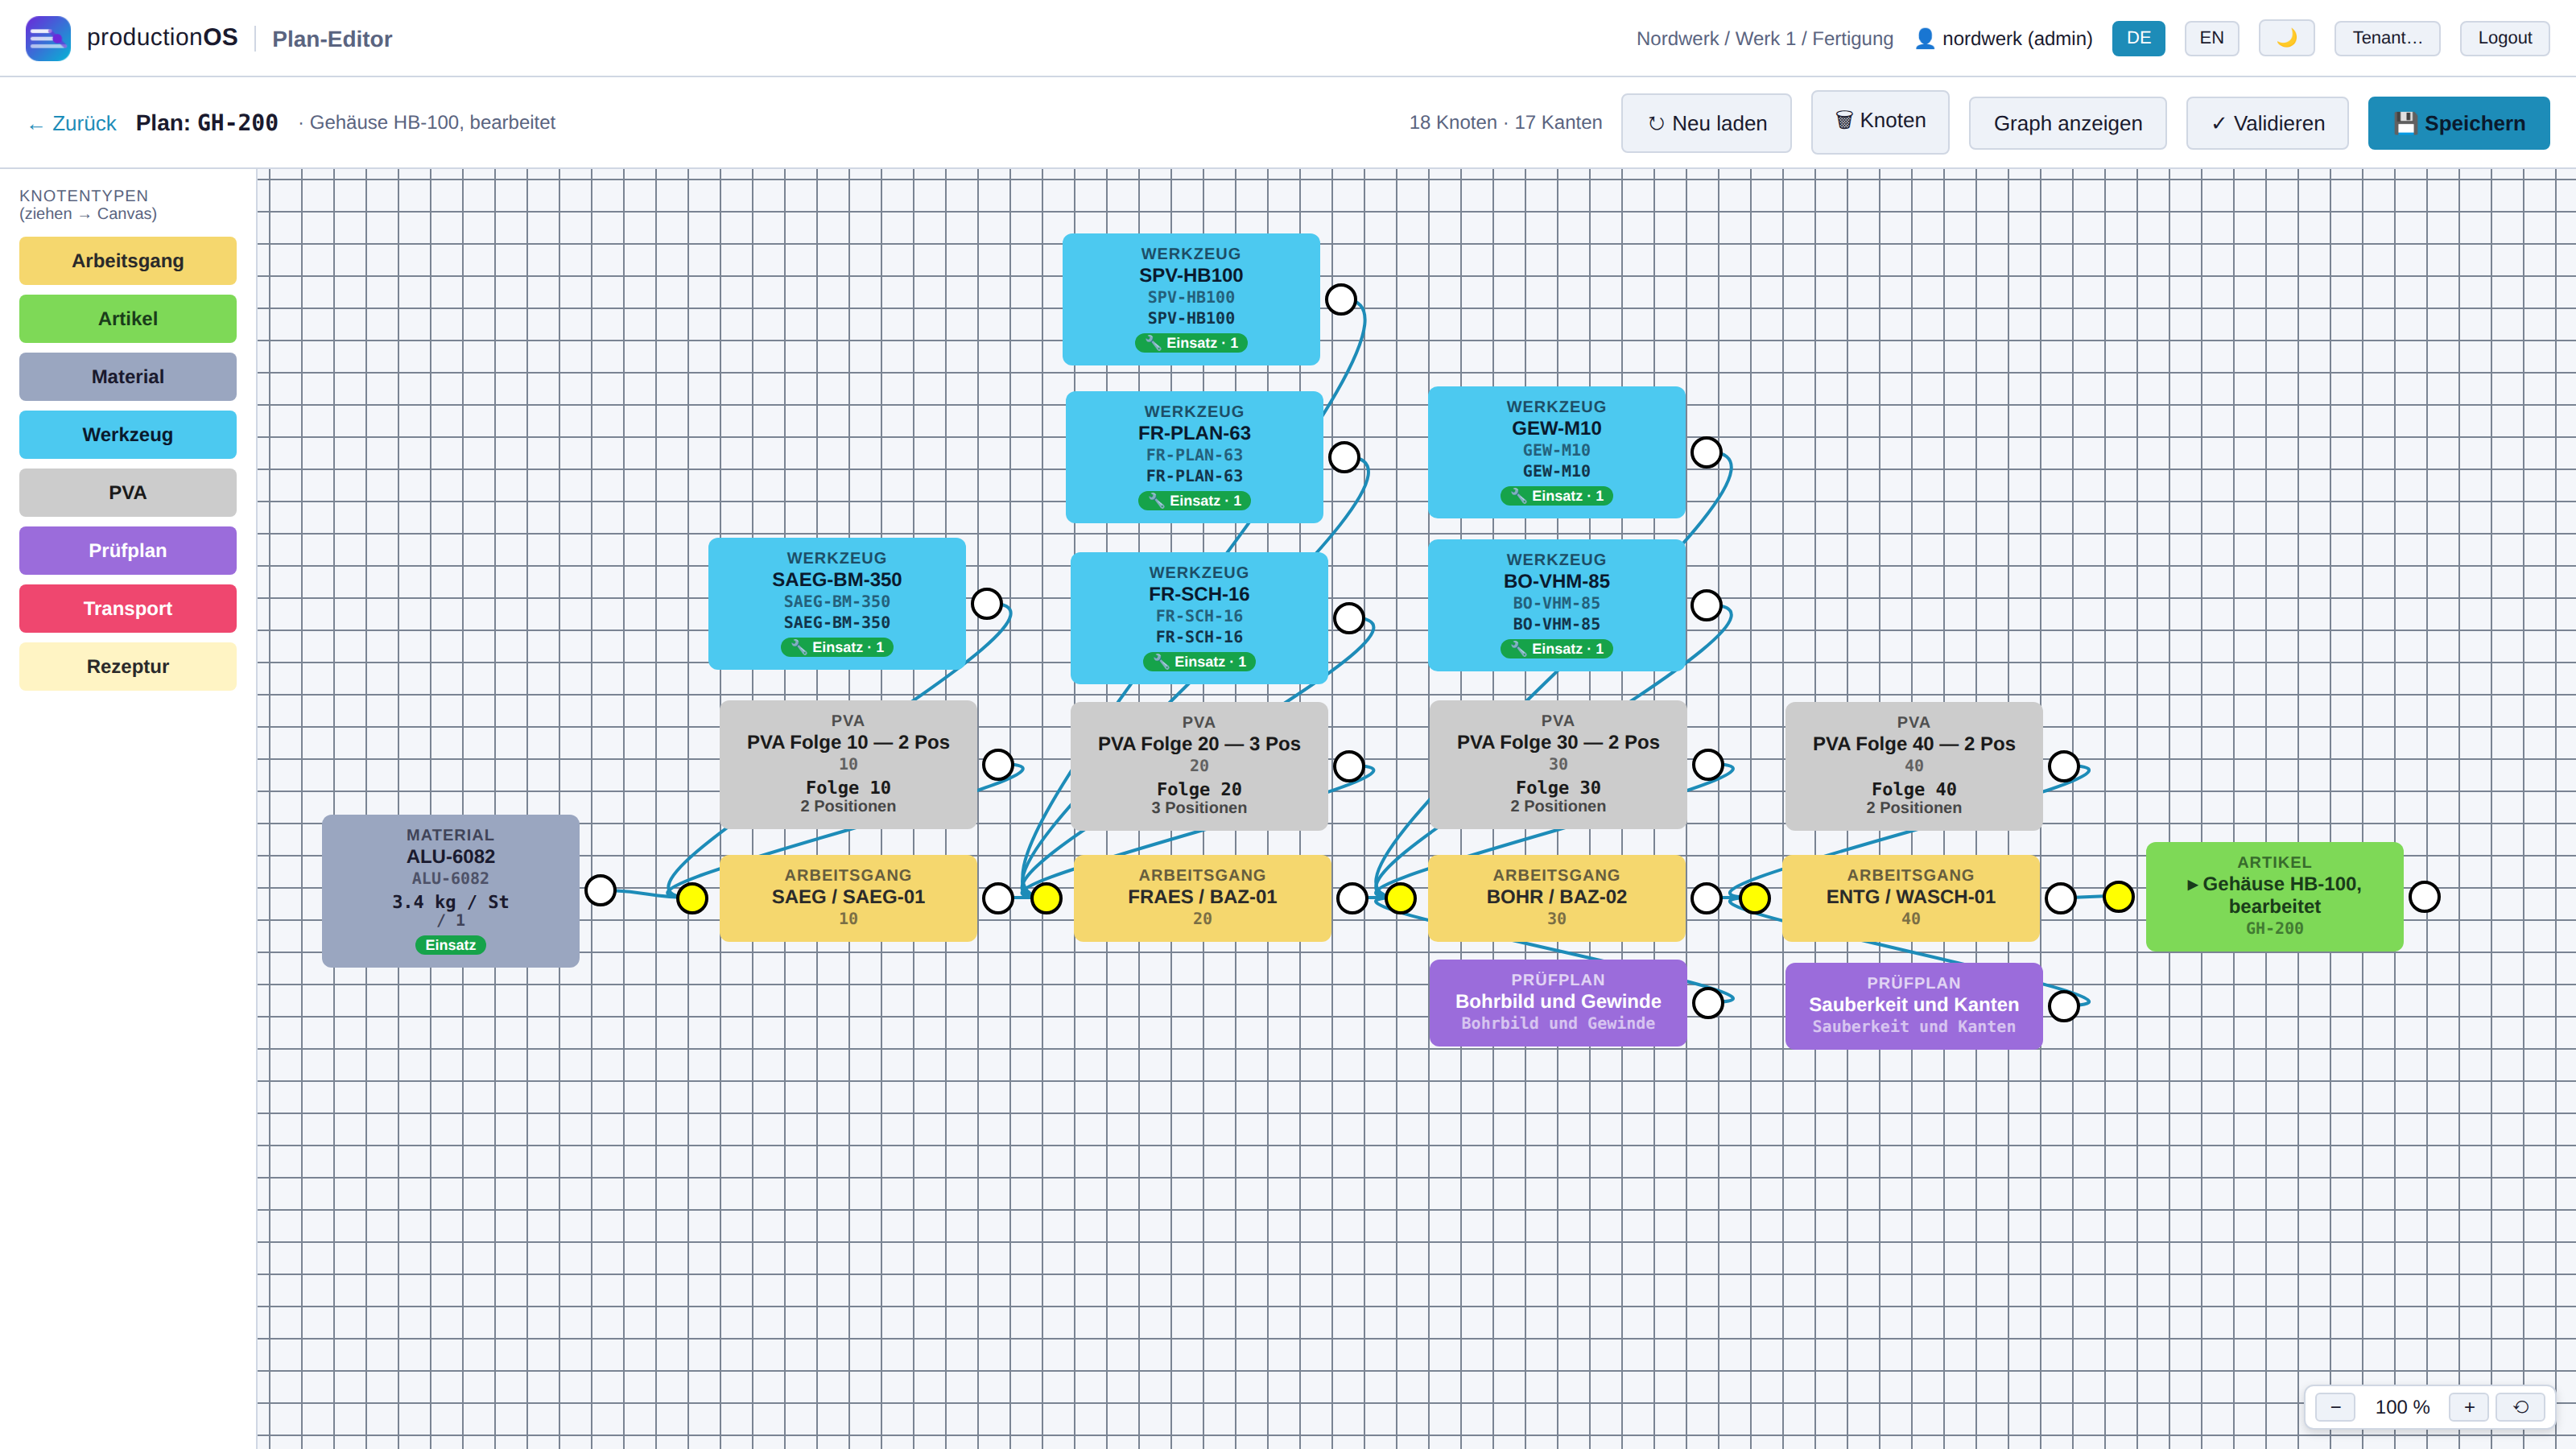Click the GEW-M10 node output port

coord(1706,452)
